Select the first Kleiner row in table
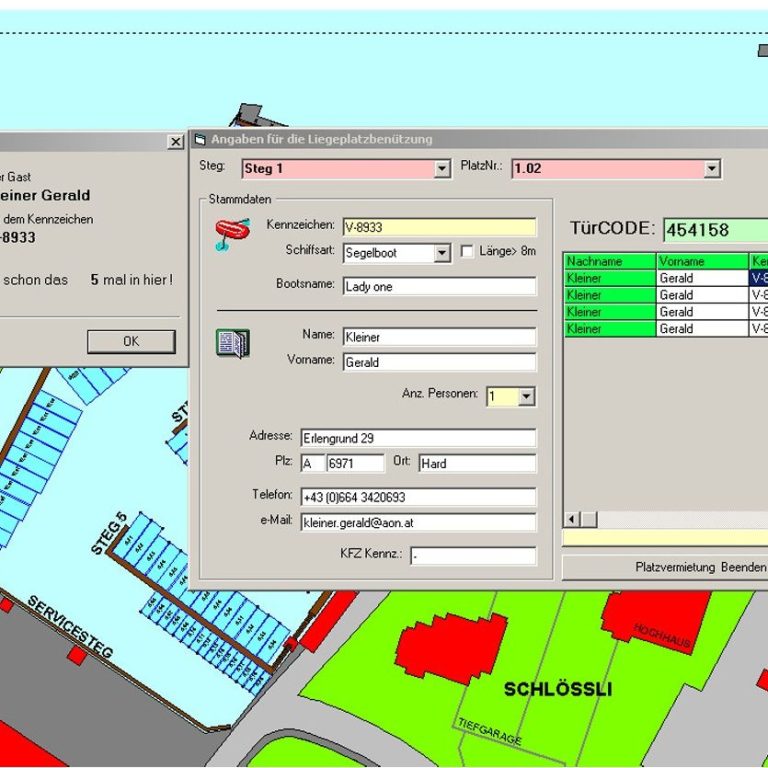Screen dimensions: 768x768 (609, 278)
